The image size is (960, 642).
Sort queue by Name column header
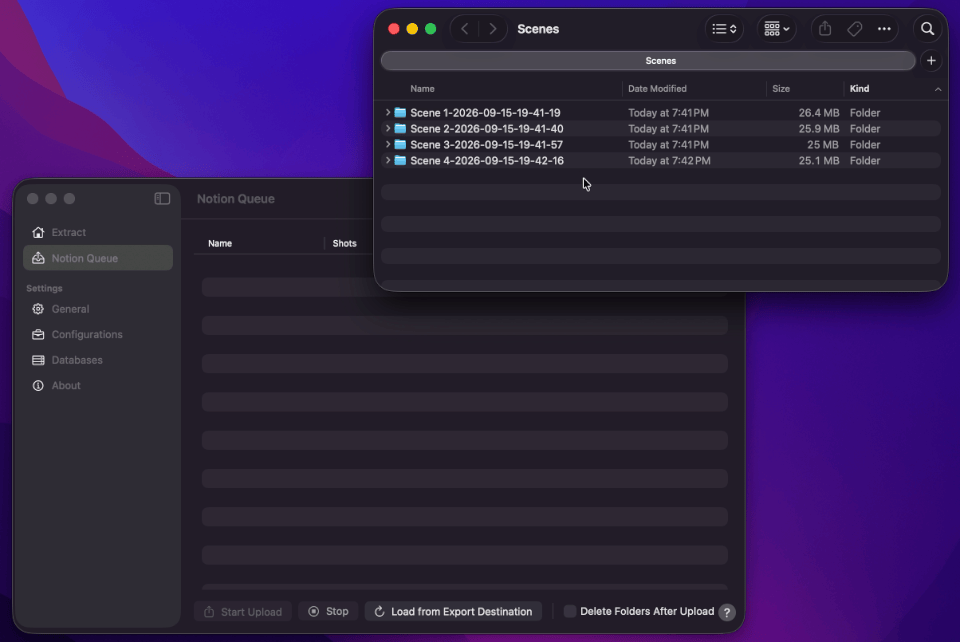click(220, 244)
